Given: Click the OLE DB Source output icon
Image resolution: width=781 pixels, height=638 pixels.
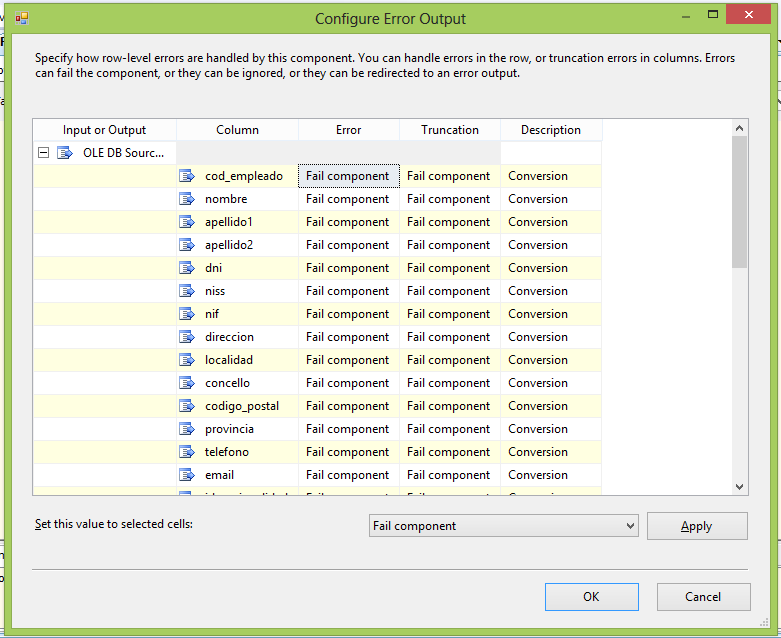Looking at the screenshot, I should point(65,153).
